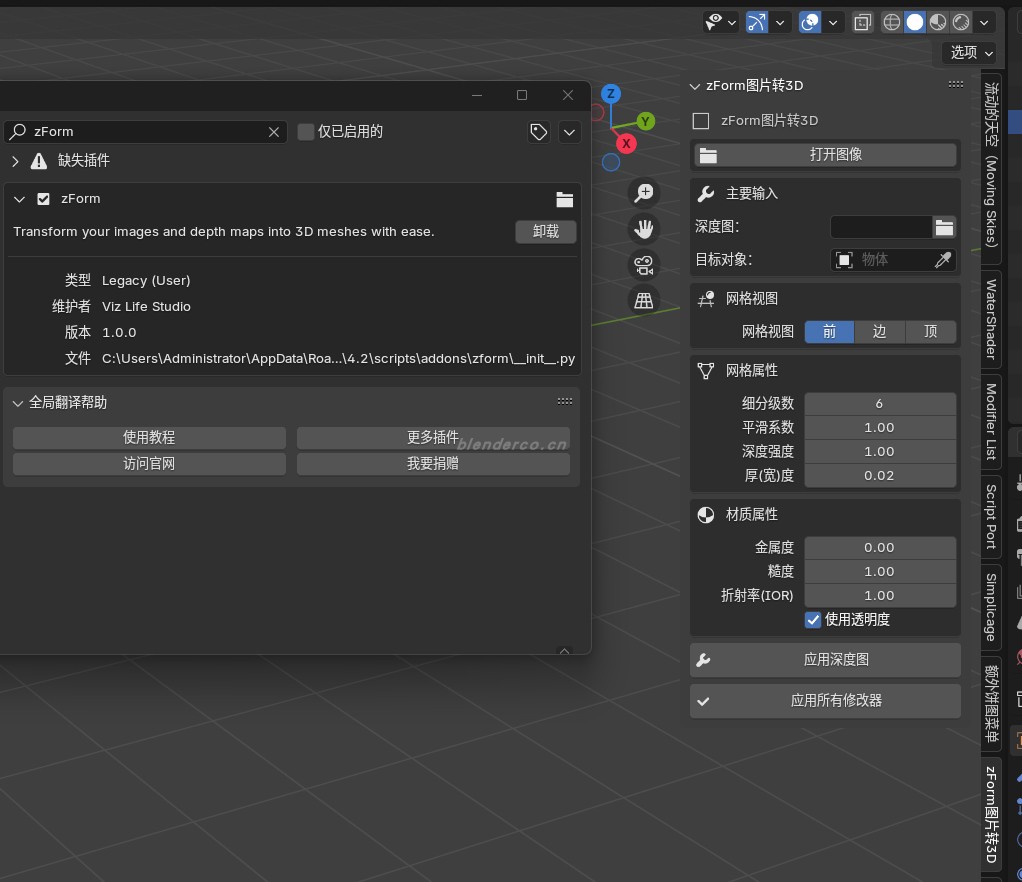1022x882 pixels.
Task: Open the 选项 dropdown
Action: point(971,52)
